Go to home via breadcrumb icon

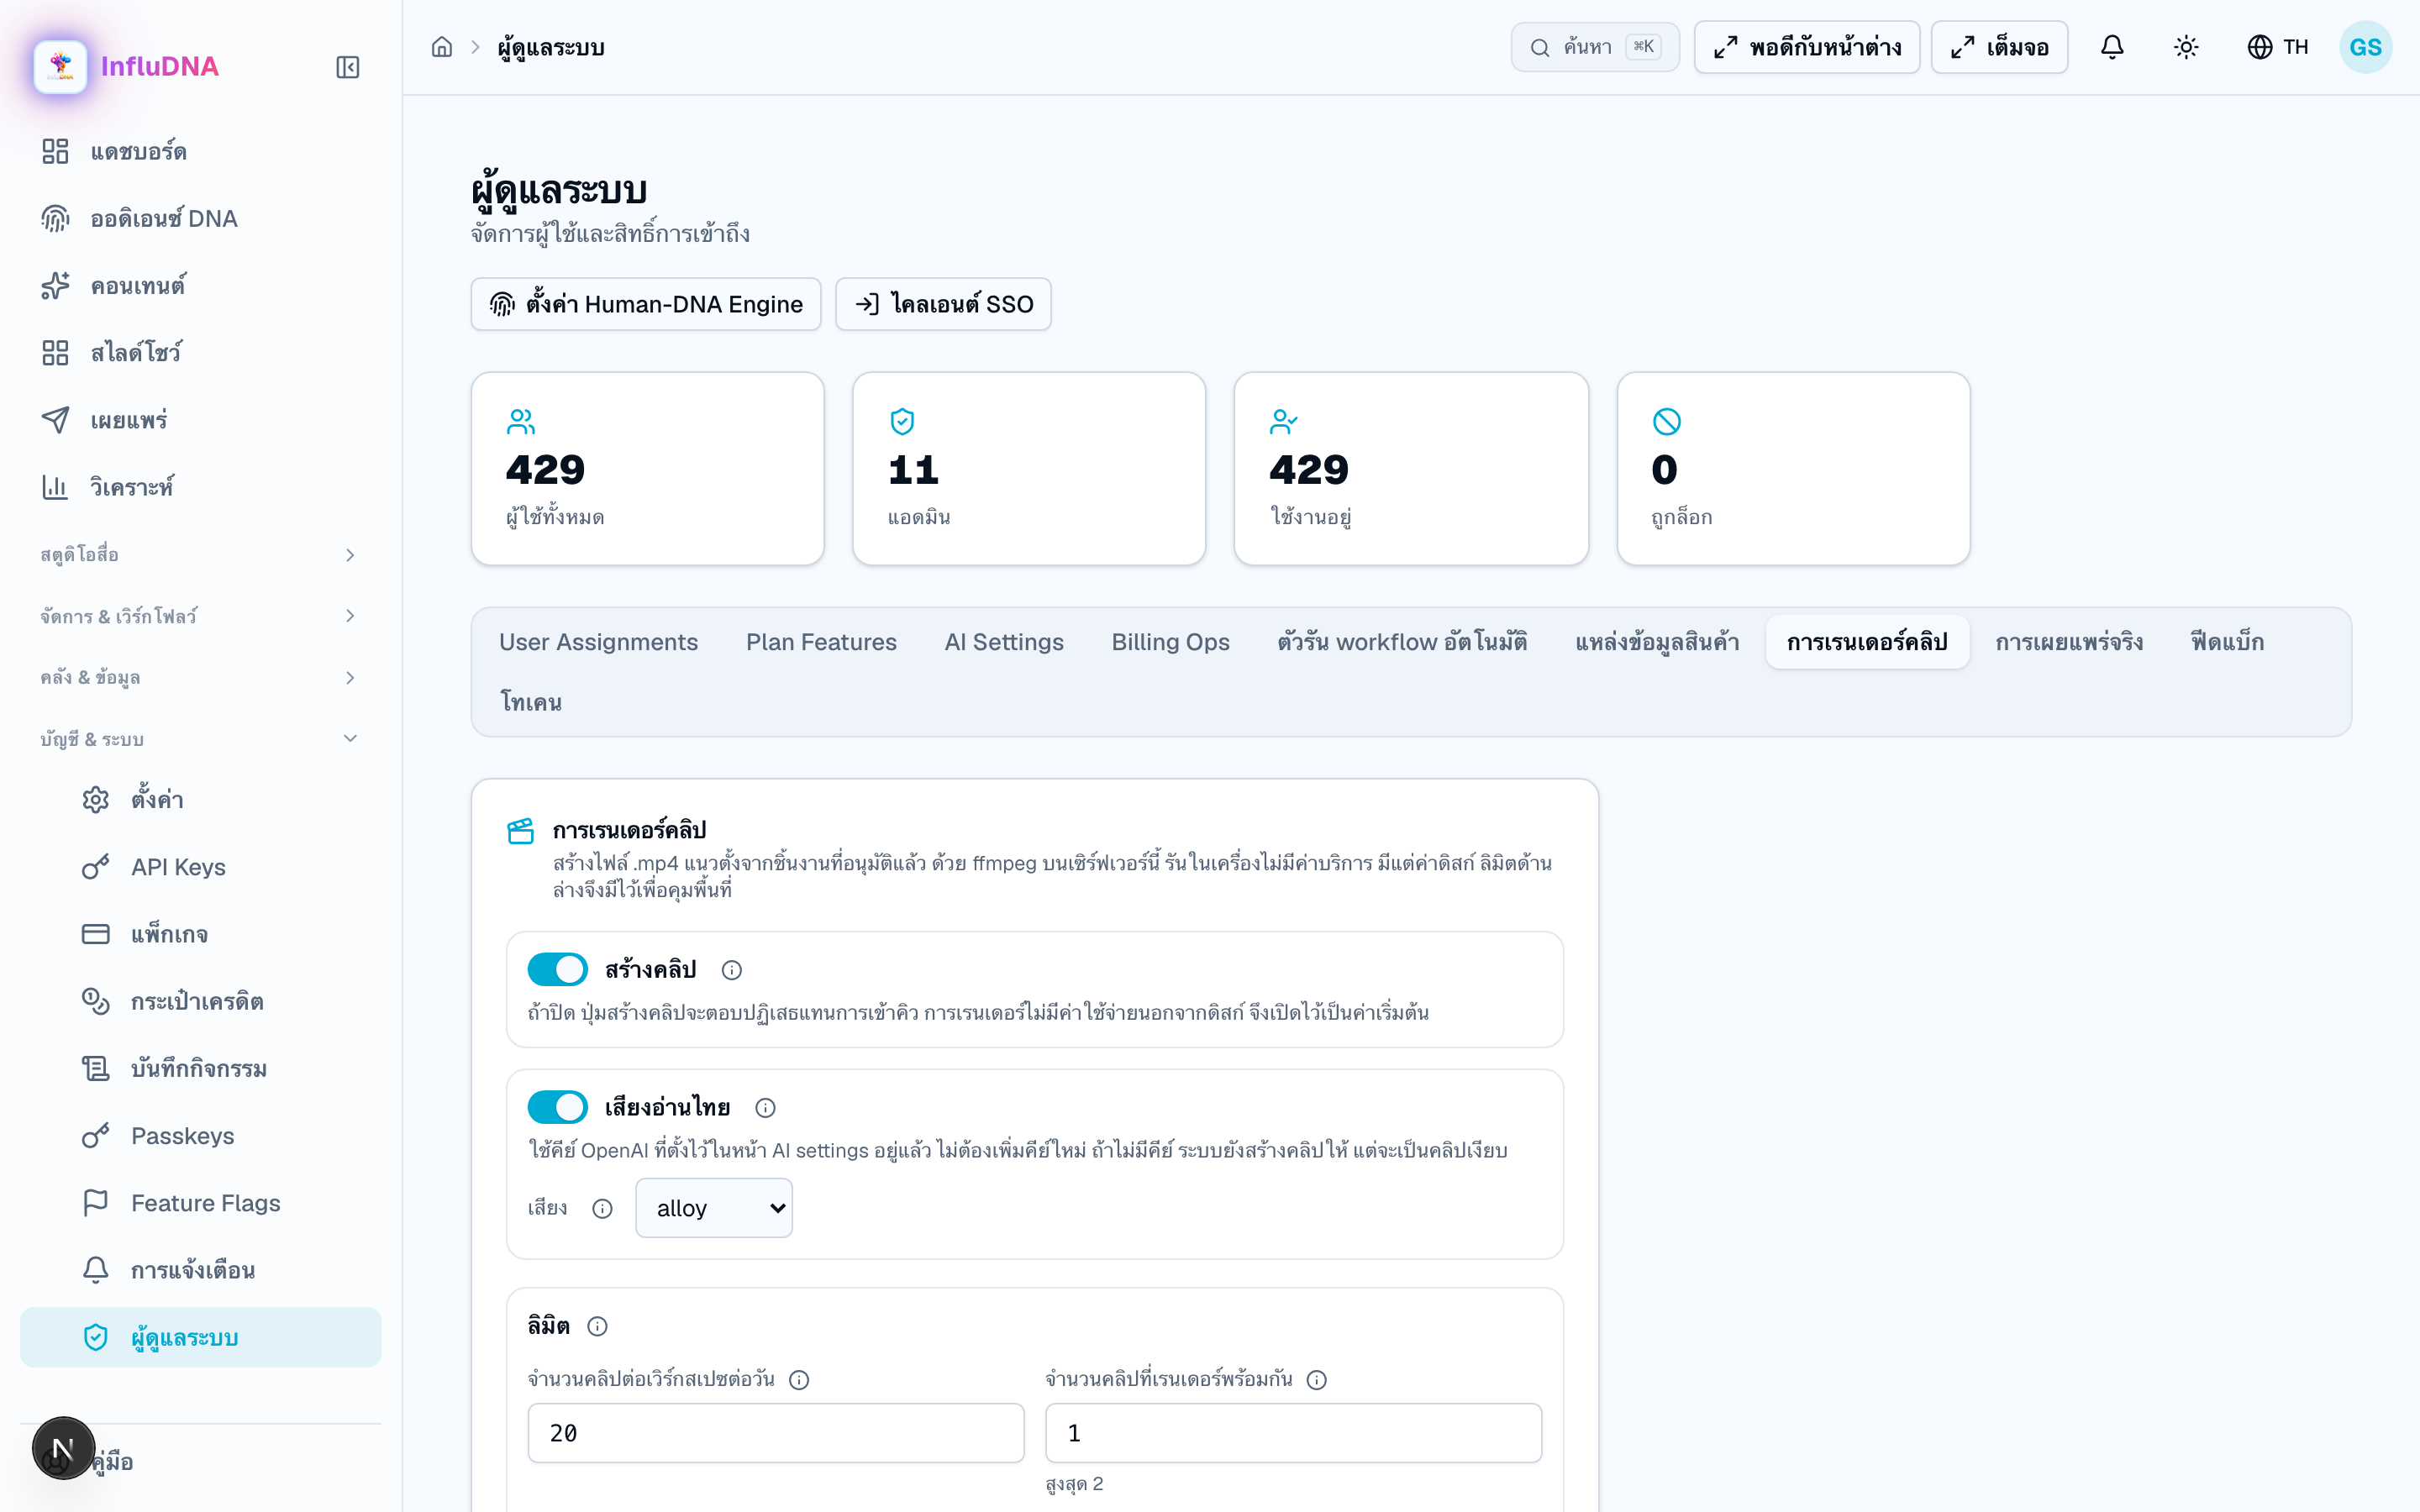coord(442,47)
